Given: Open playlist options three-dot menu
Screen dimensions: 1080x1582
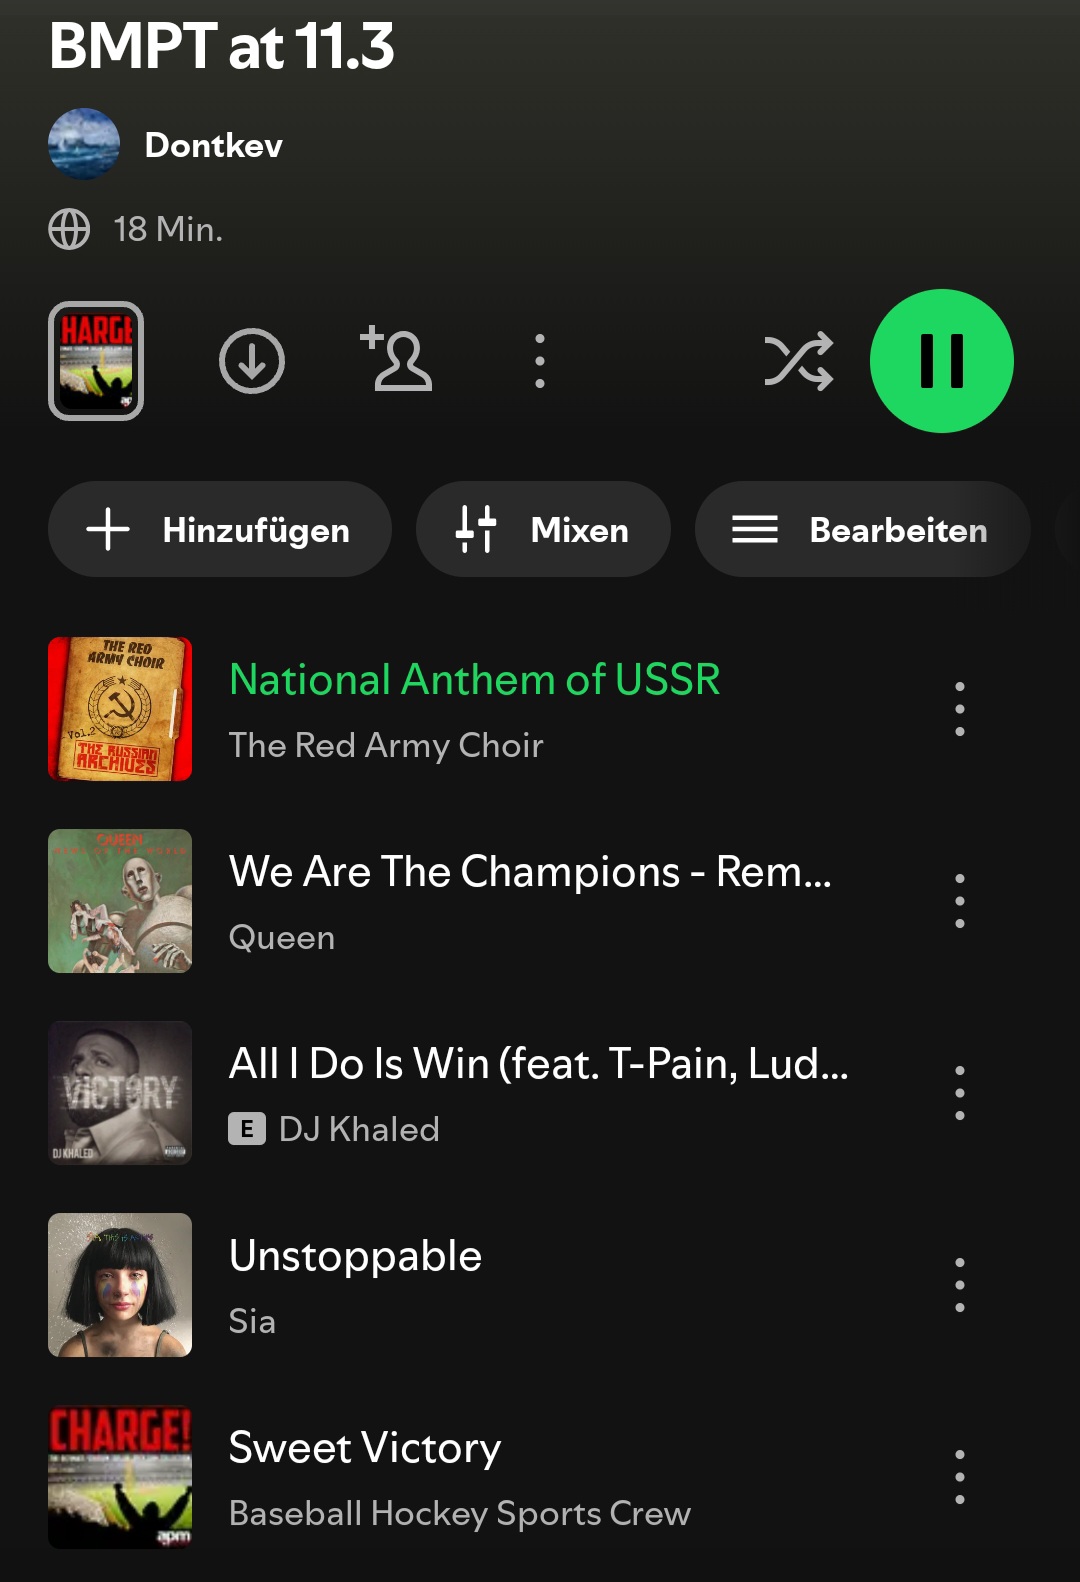Looking at the screenshot, I should click(x=540, y=361).
